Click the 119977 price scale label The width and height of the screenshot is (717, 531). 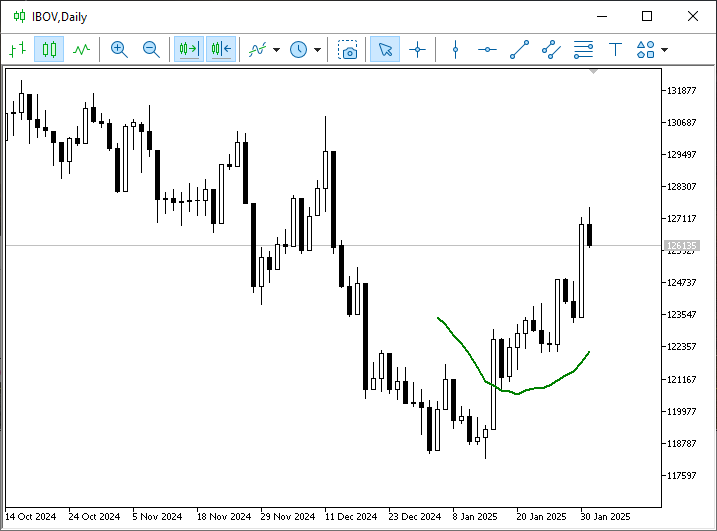click(681, 412)
